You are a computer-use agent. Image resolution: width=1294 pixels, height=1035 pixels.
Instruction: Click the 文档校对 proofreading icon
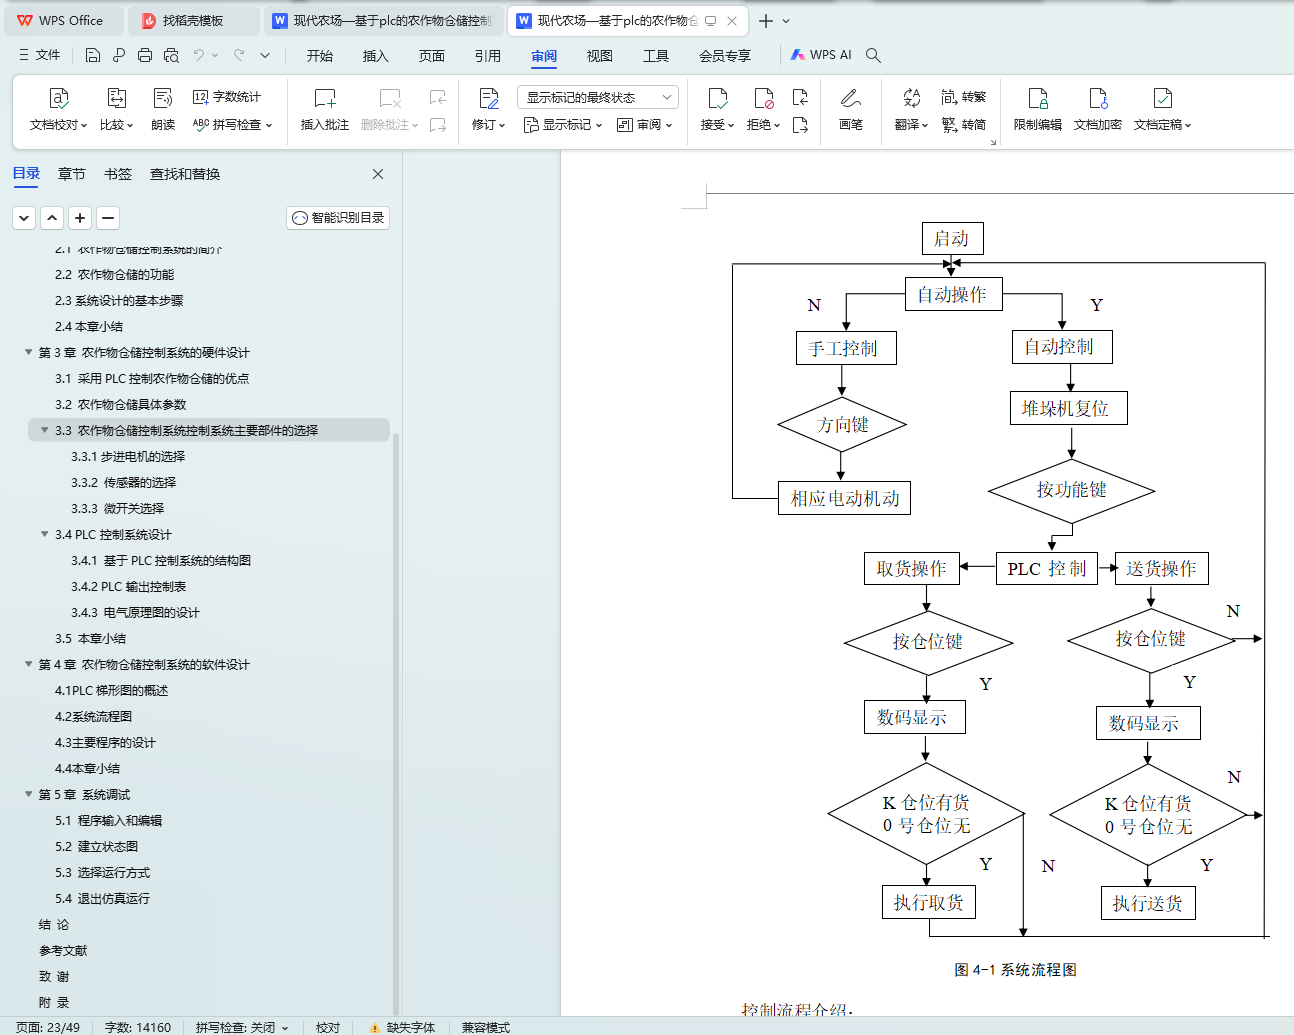58,98
